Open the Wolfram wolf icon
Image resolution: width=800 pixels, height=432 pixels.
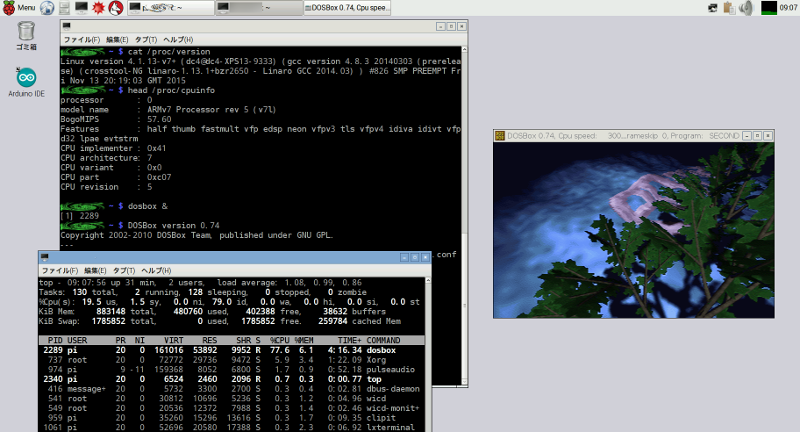[116, 8]
